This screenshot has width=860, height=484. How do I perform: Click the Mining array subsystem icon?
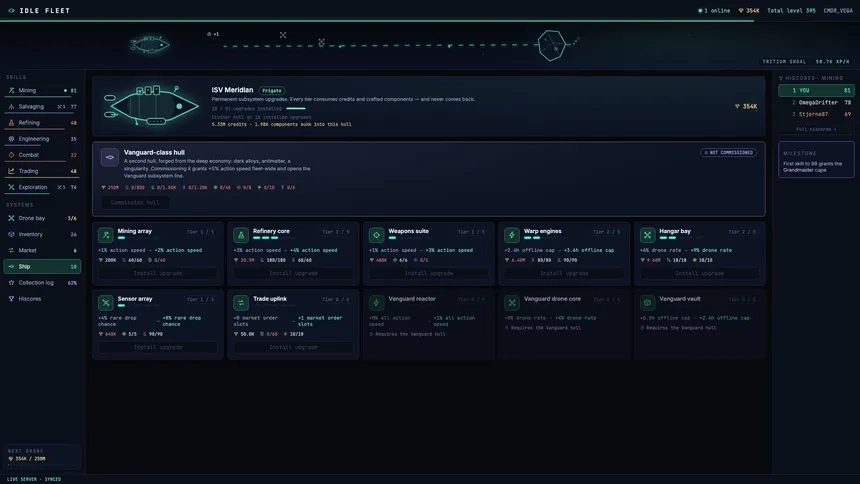pos(106,235)
